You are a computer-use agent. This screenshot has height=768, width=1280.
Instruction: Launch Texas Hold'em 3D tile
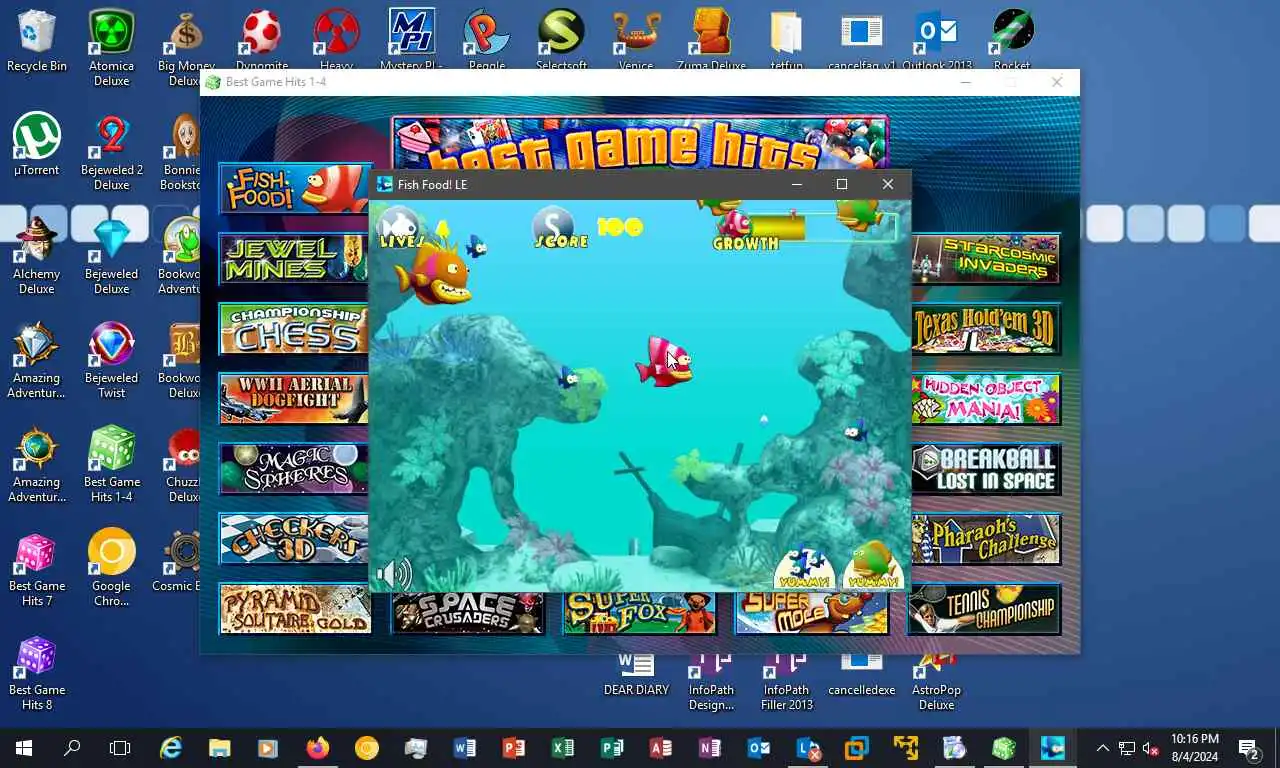986,329
